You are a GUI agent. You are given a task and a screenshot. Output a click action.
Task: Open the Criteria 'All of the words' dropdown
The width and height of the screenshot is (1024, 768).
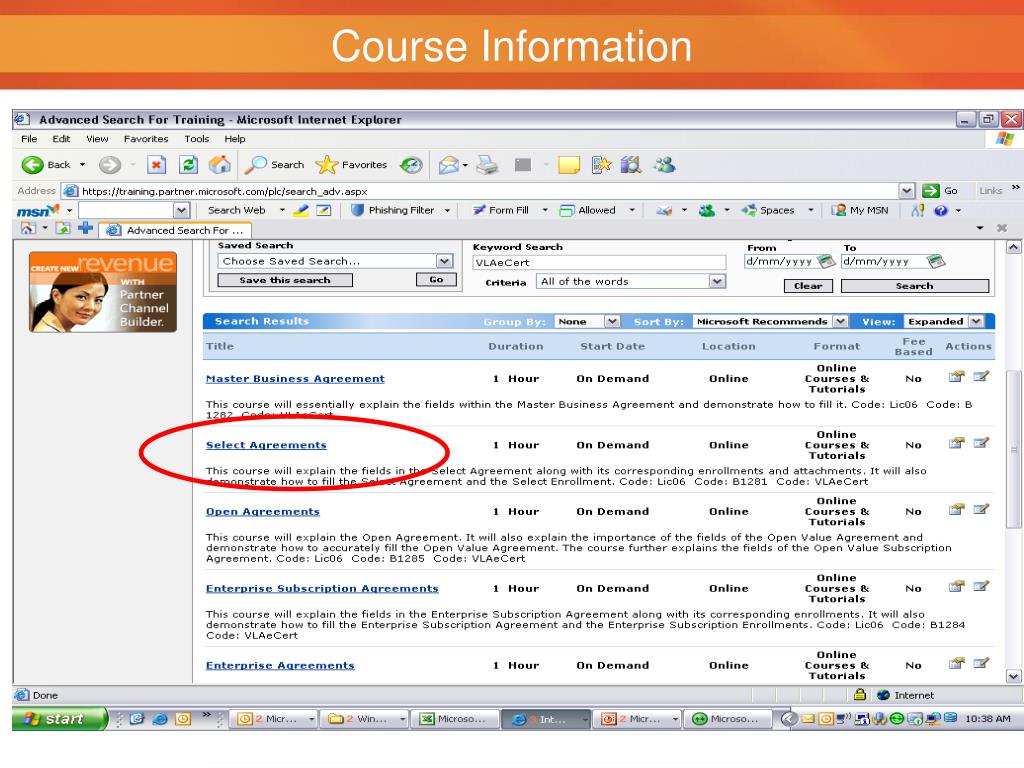point(717,281)
